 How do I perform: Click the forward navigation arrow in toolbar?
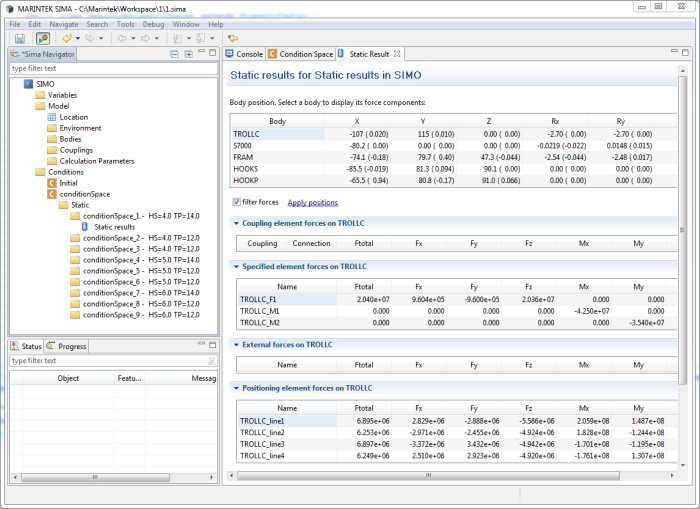click(146, 38)
